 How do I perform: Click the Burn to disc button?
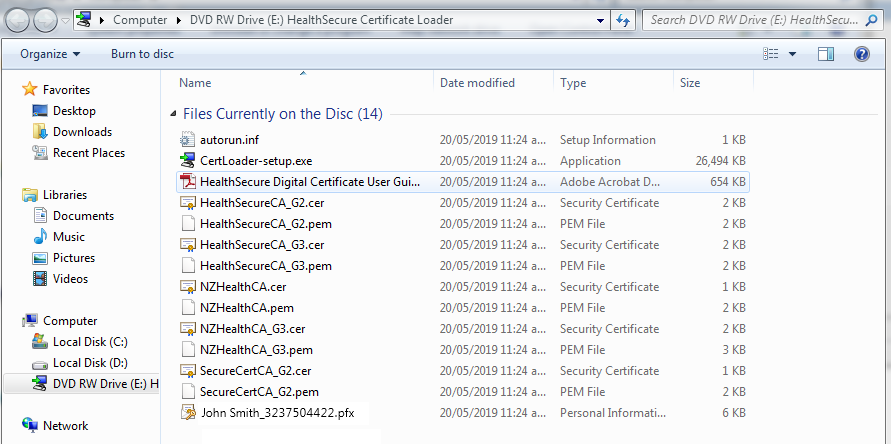click(142, 54)
